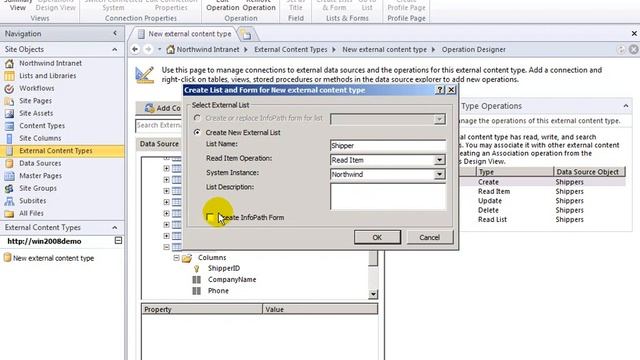Open Site Columns in navigation
The image size is (640, 360).
tap(40, 138)
